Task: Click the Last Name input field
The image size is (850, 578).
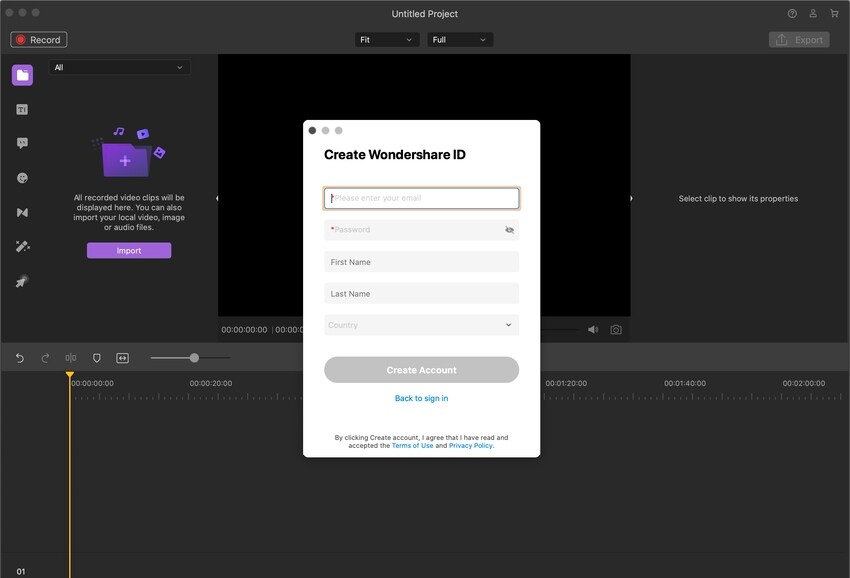Action: [421, 293]
